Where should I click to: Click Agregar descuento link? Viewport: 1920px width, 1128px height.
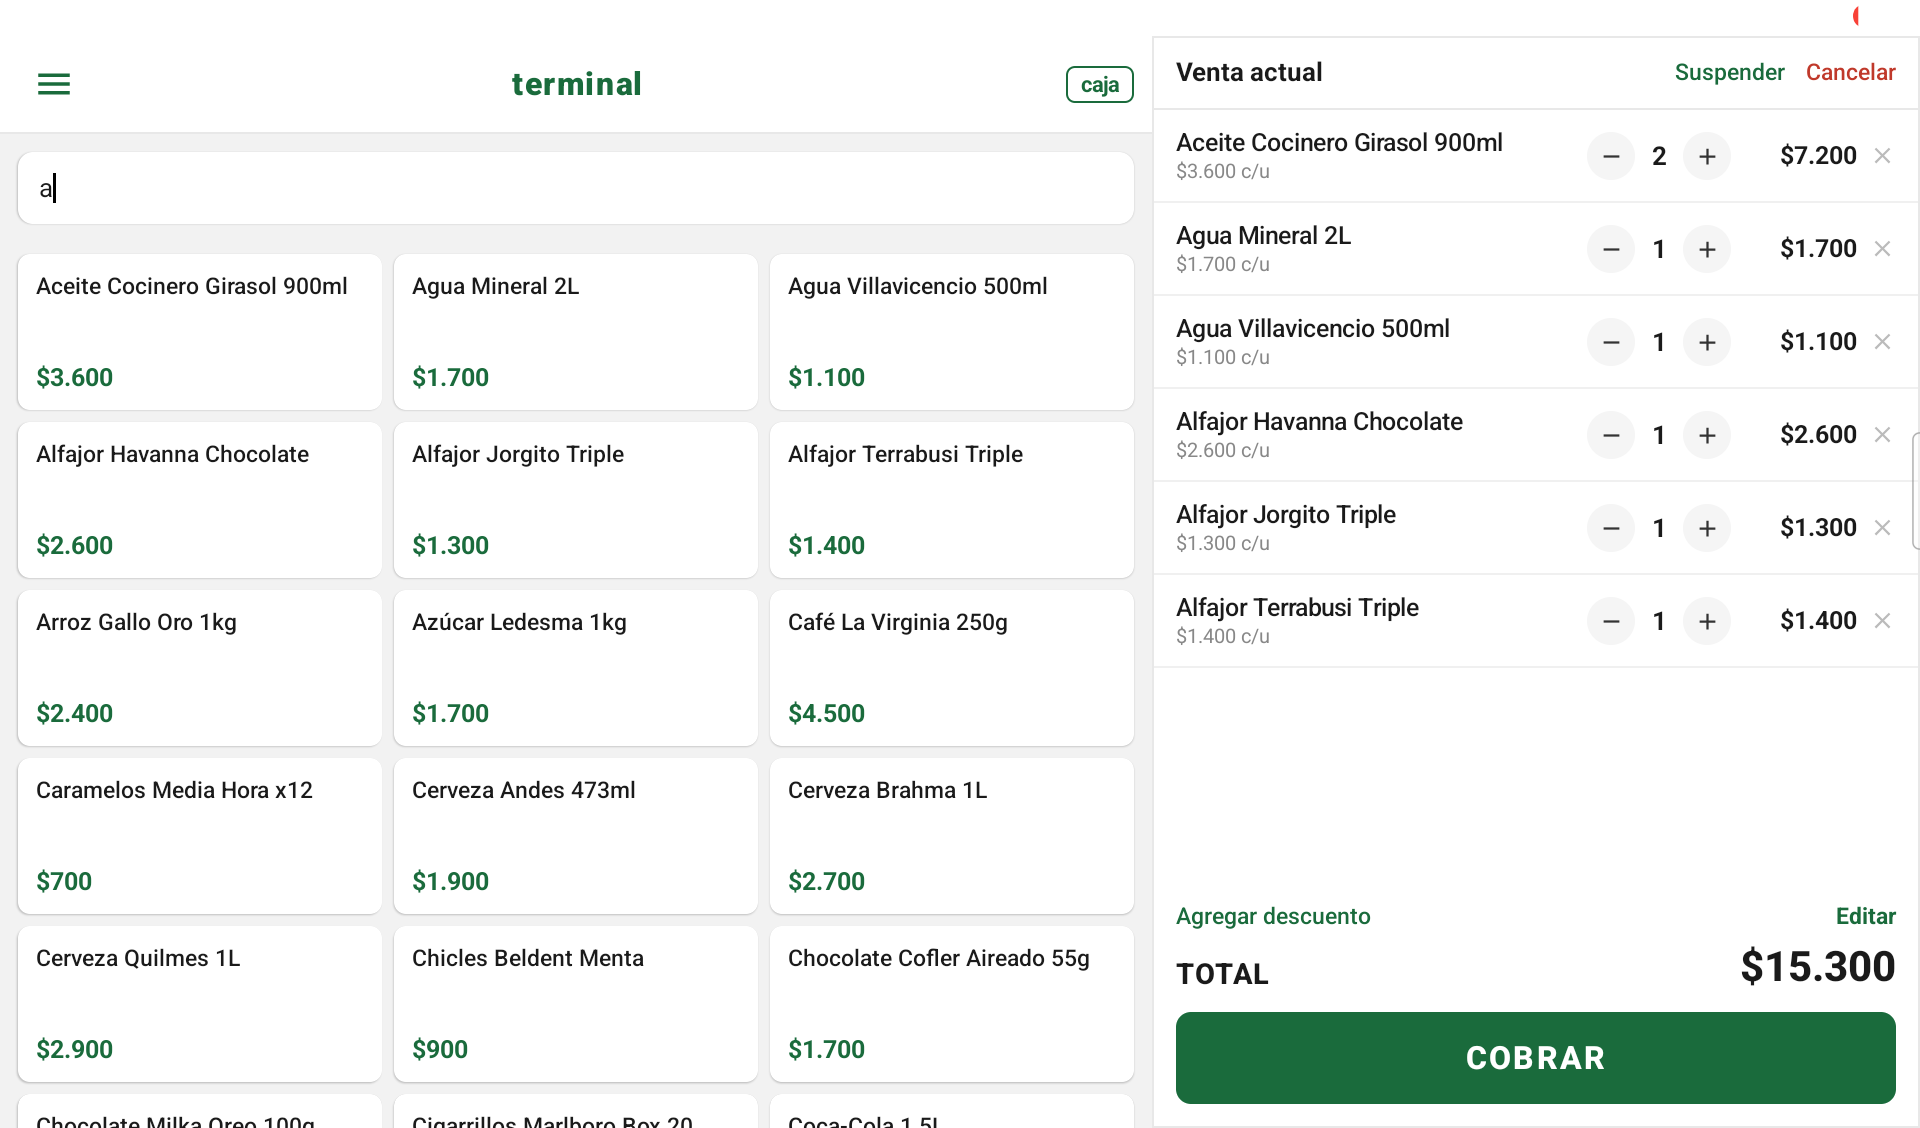point(1273,916)
